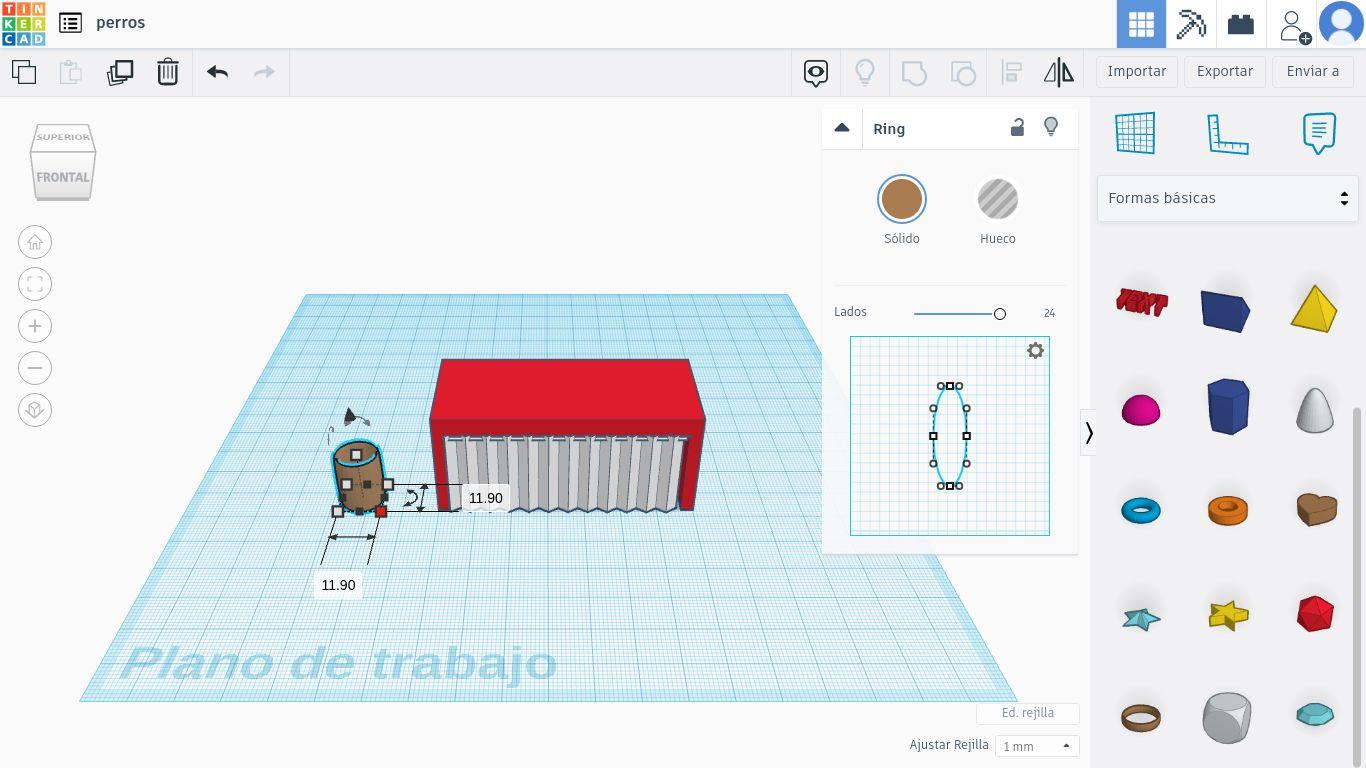The height and width of the screenshot is (768, 1366).
Task: Click the Exportar button
Action: pos(1225,71)
